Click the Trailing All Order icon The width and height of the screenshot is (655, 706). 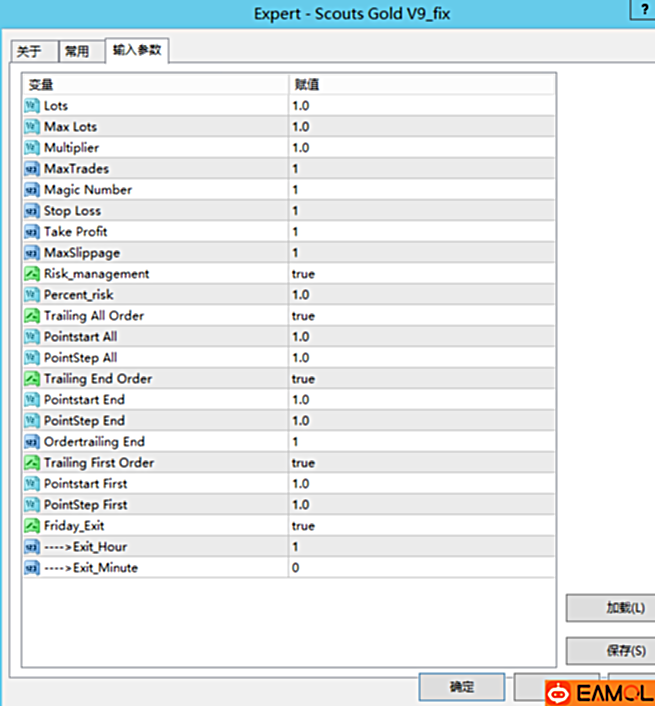[32, 316]
